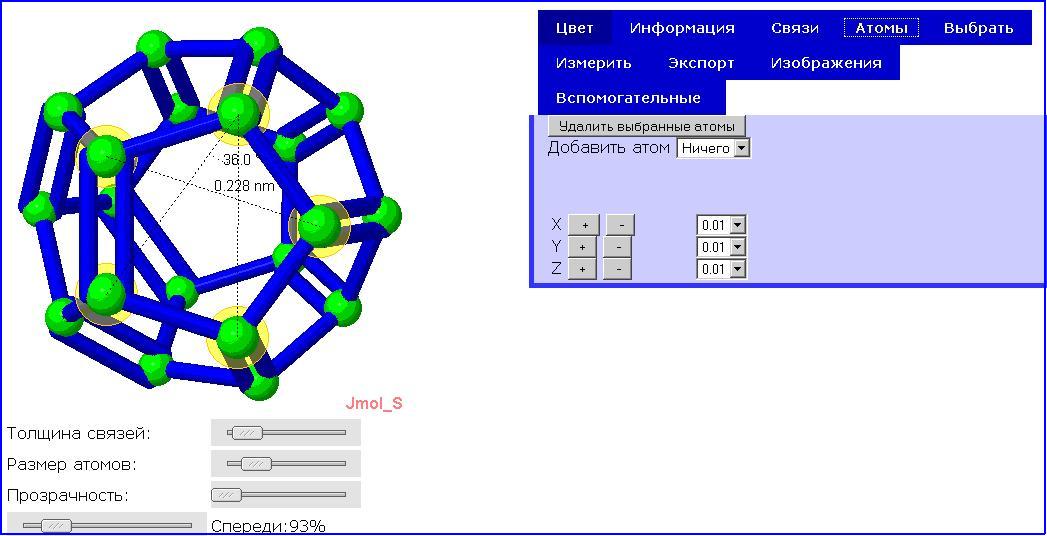Screen dimensions: 1047x536
Task: Click the Спереди 93% slider handle
Action: [56, 525]
